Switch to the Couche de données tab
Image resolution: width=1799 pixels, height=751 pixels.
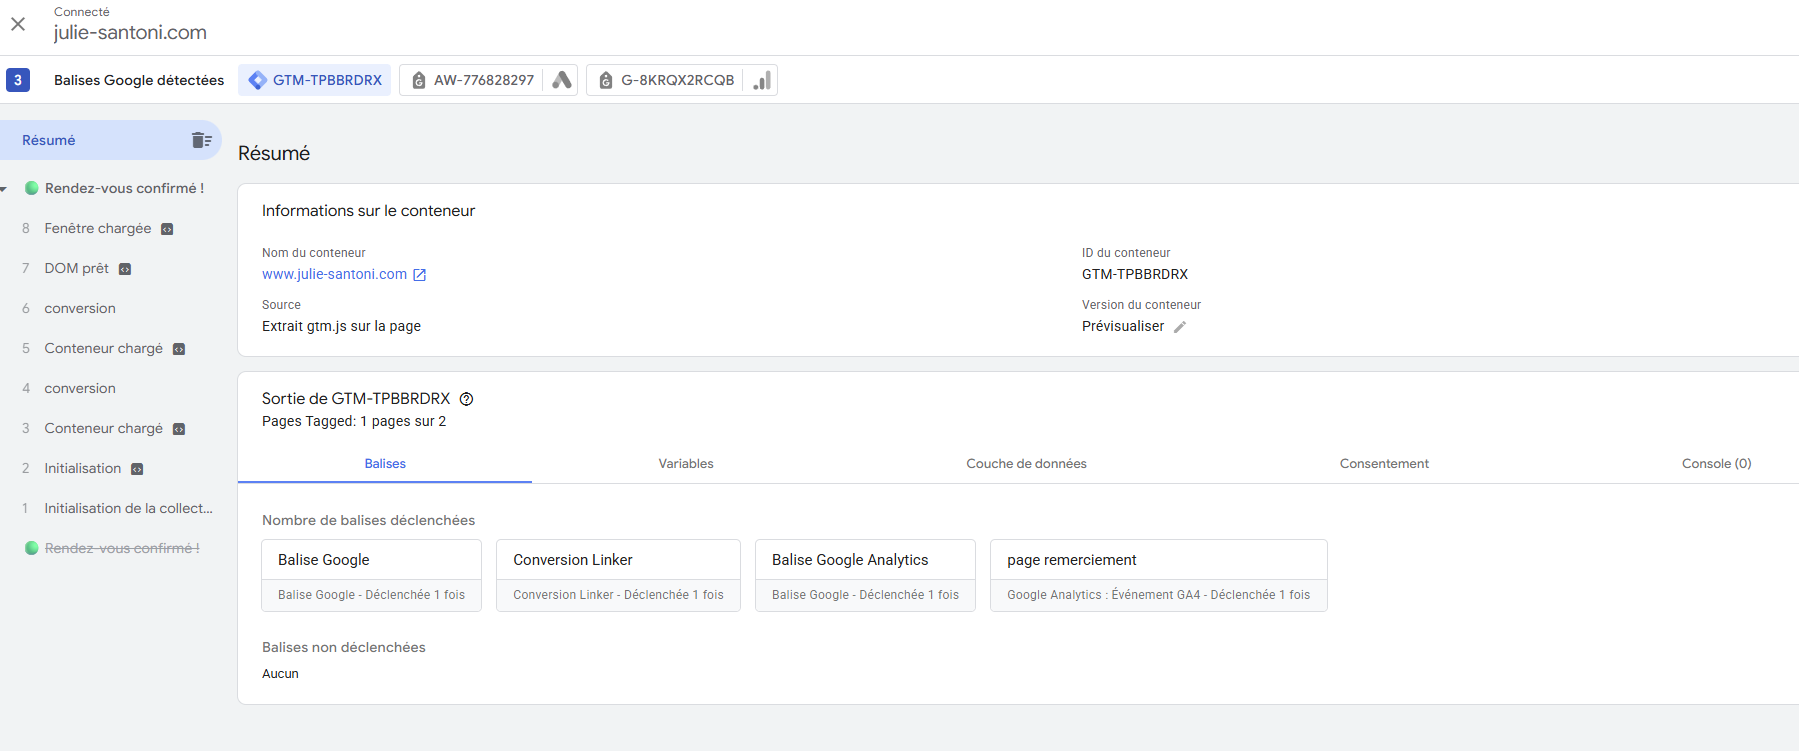coord(1026,463)
